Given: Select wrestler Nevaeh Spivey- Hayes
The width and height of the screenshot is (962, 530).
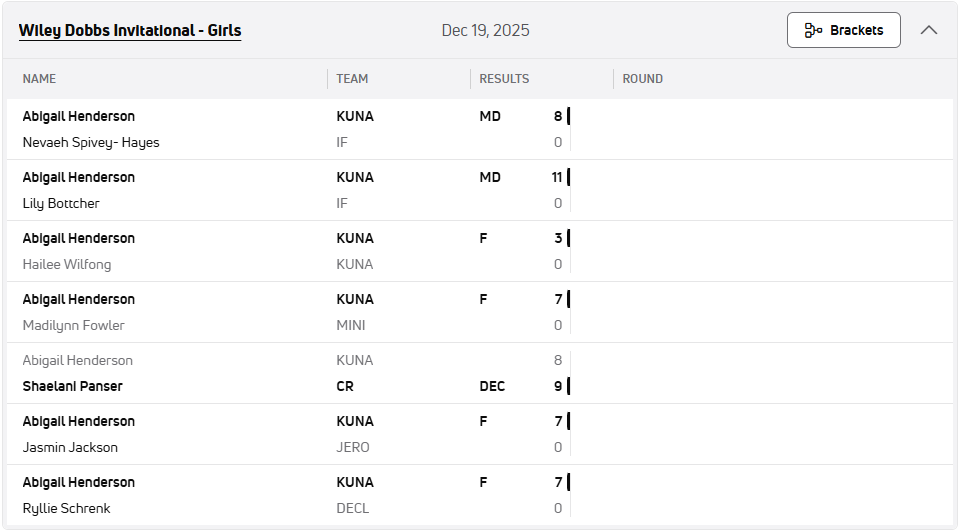Looking at the screenshot, I should tap(91, 142).
